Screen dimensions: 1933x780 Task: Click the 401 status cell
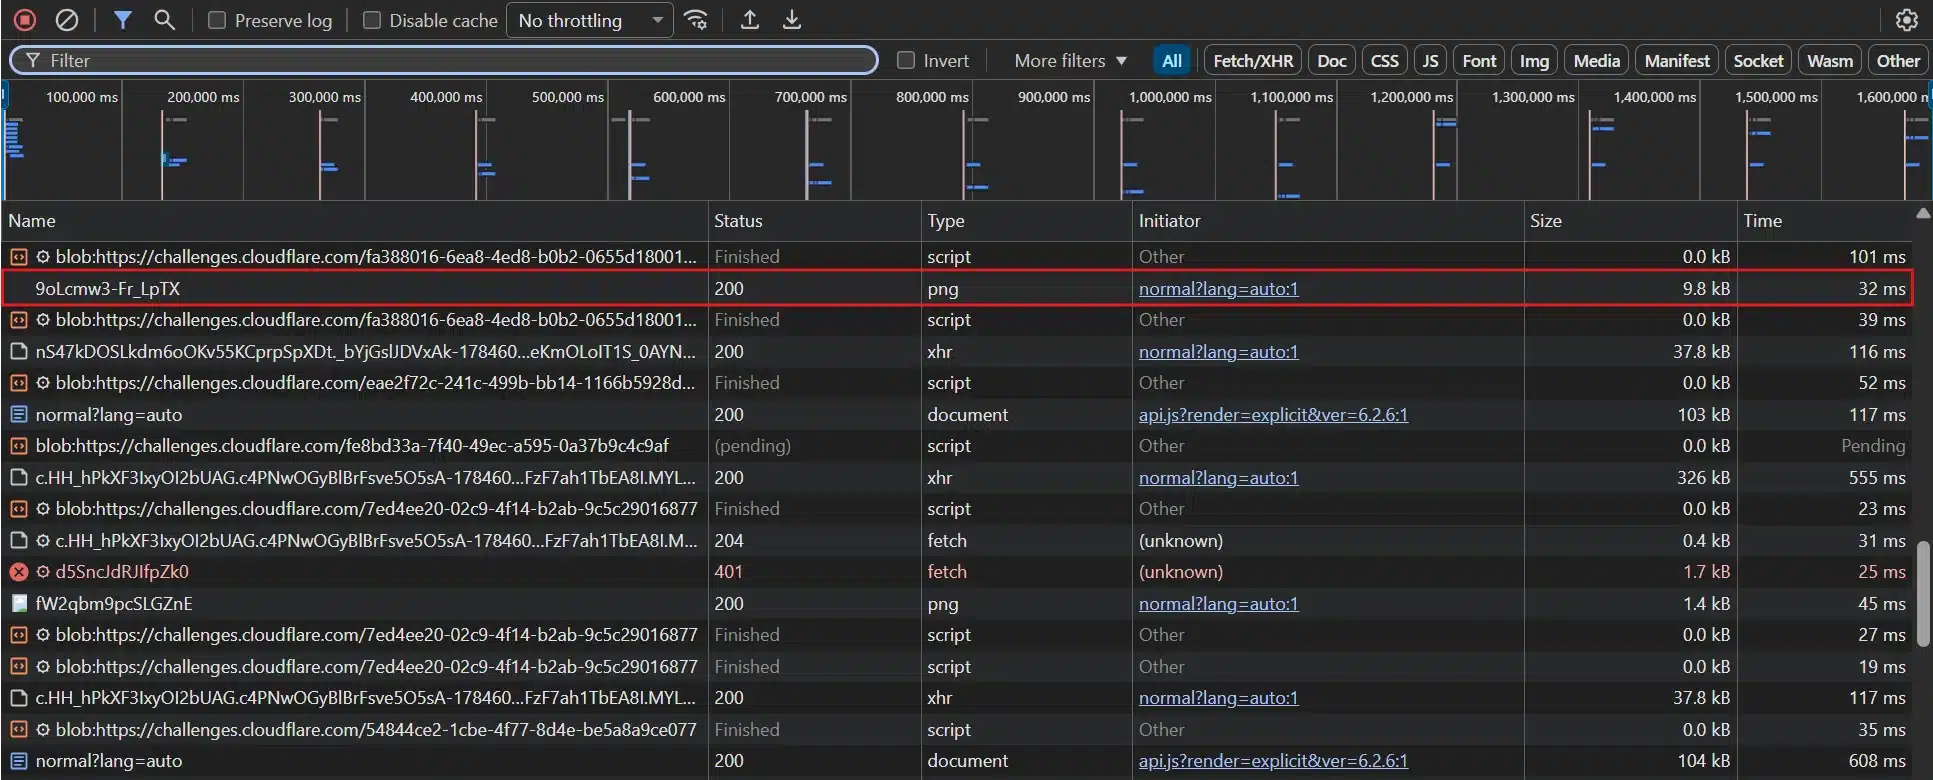coord(815,572)
